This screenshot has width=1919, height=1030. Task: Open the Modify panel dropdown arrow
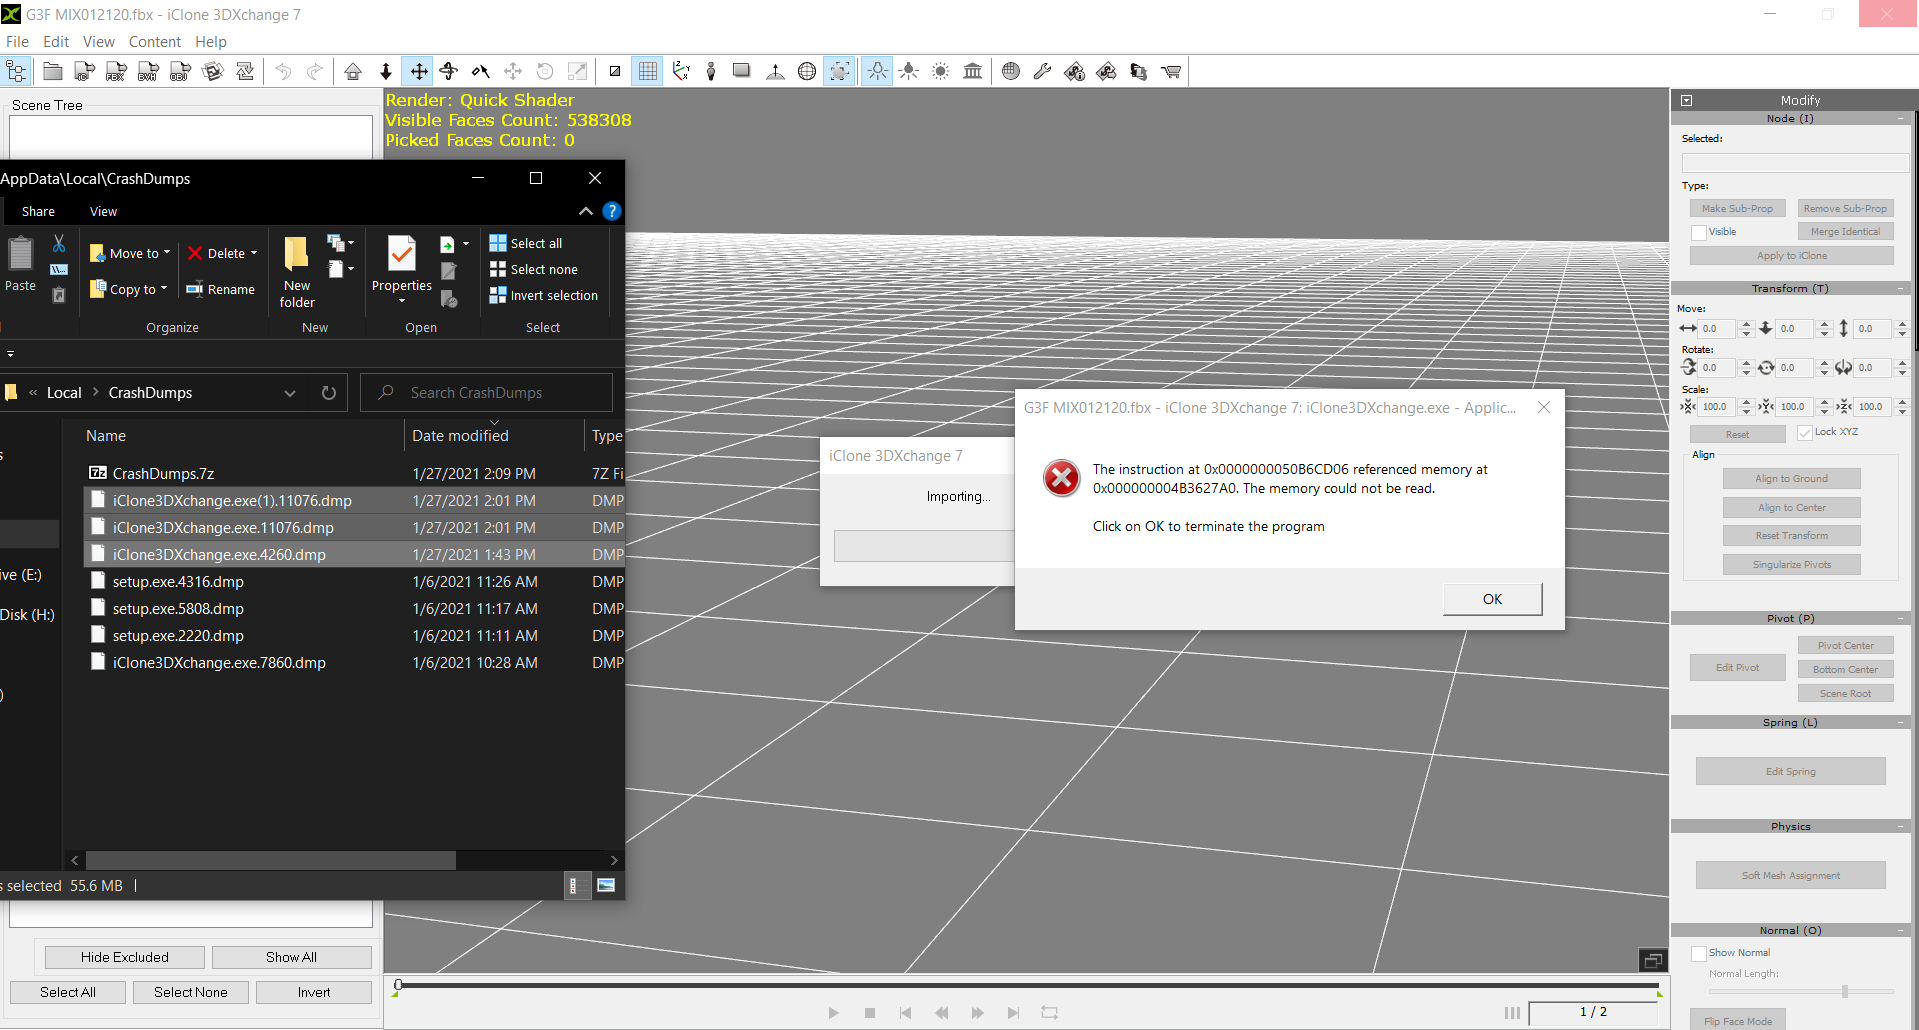(1687, 100)
